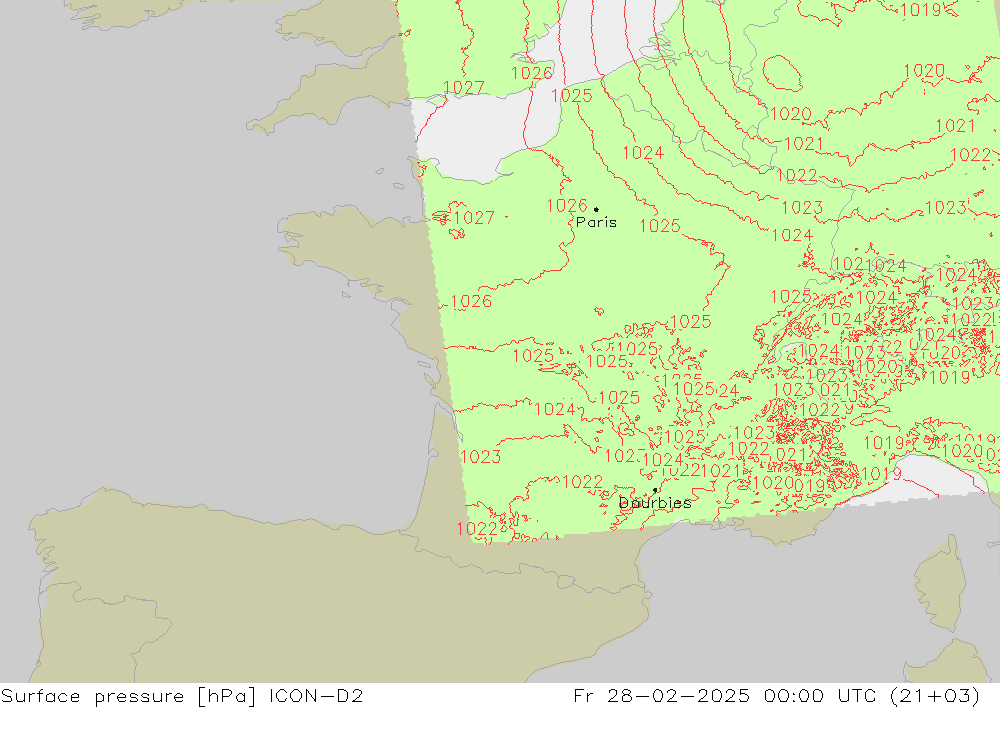Click the Dourbies city label
Screen dimensions: 1000x733
(655, 503)
